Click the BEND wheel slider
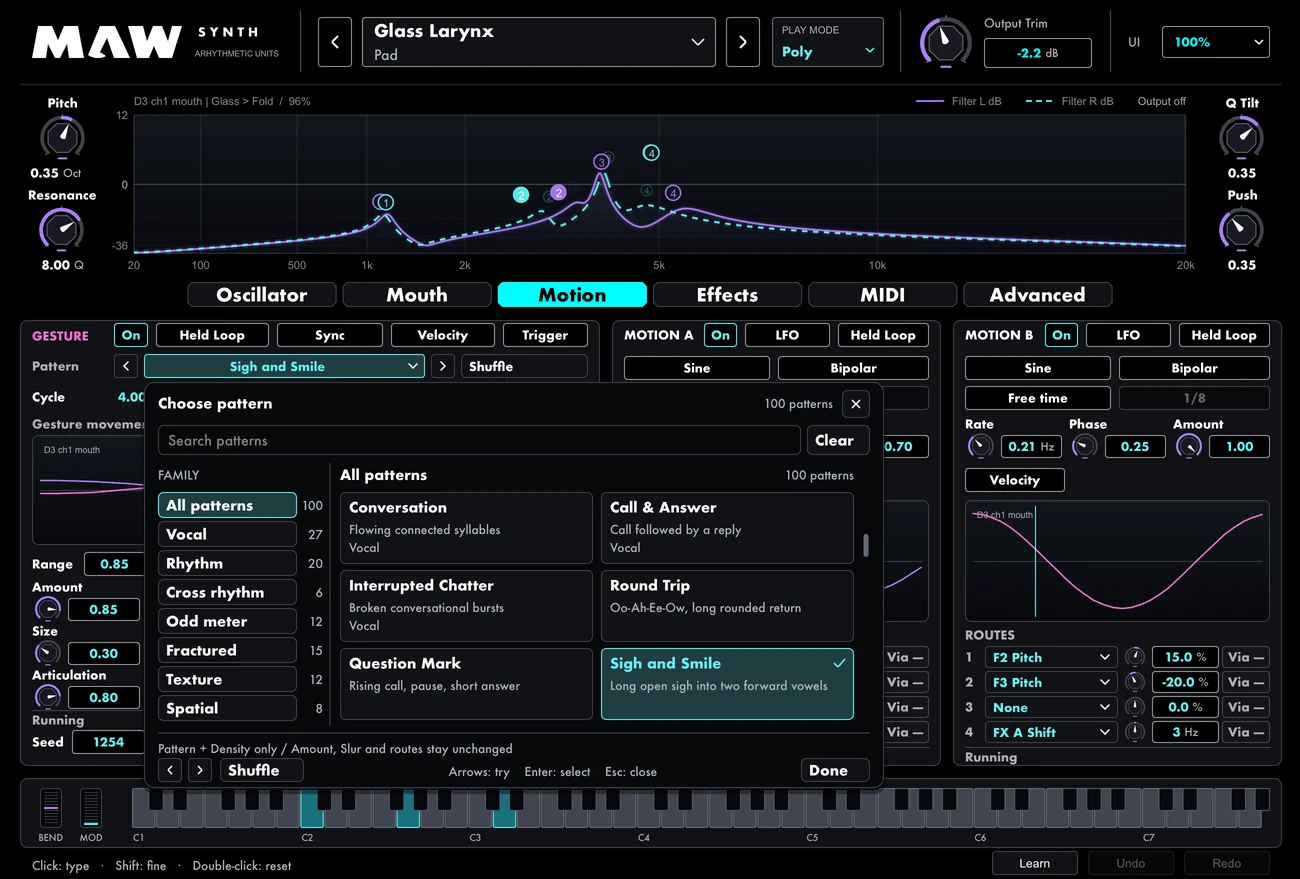This screenshot has height=879, width=1300. click(50, 808)
